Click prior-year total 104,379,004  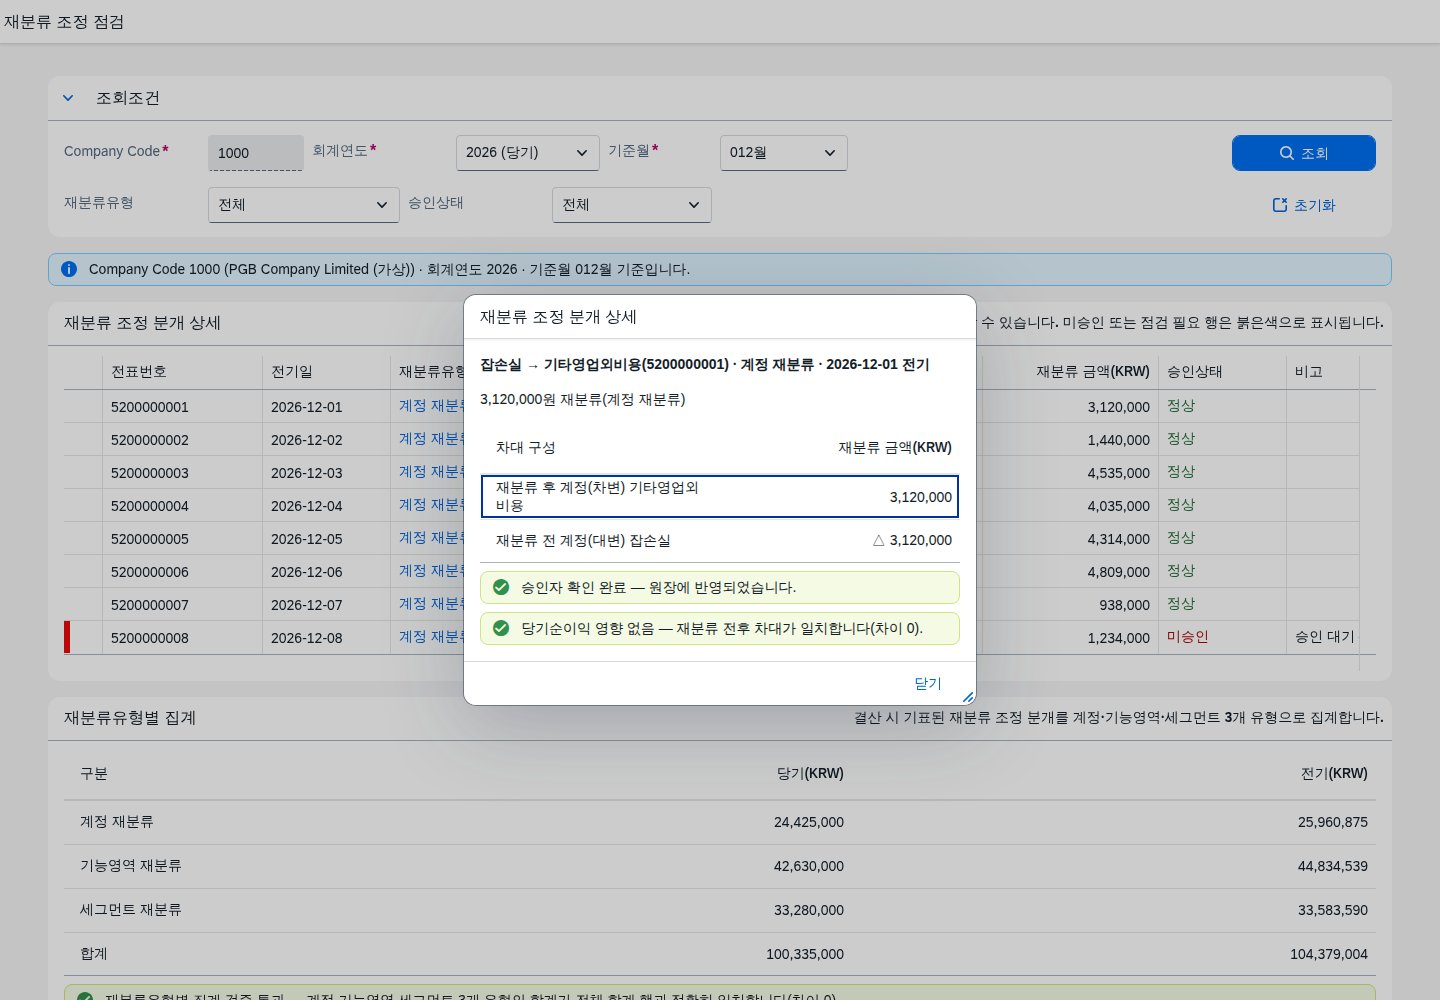pos(1329,954)
